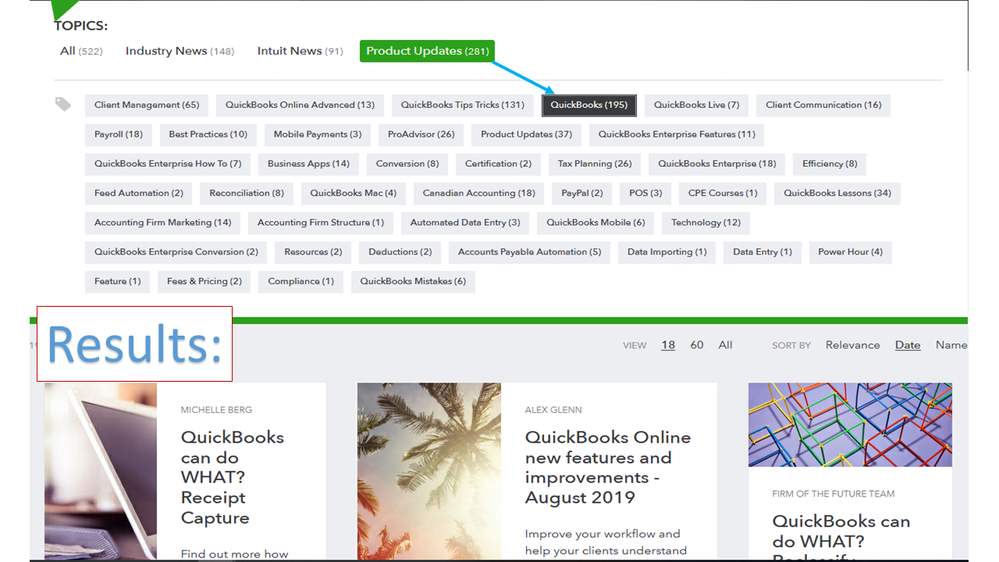Select the Resources (2) tag

[x=313, y=252]
